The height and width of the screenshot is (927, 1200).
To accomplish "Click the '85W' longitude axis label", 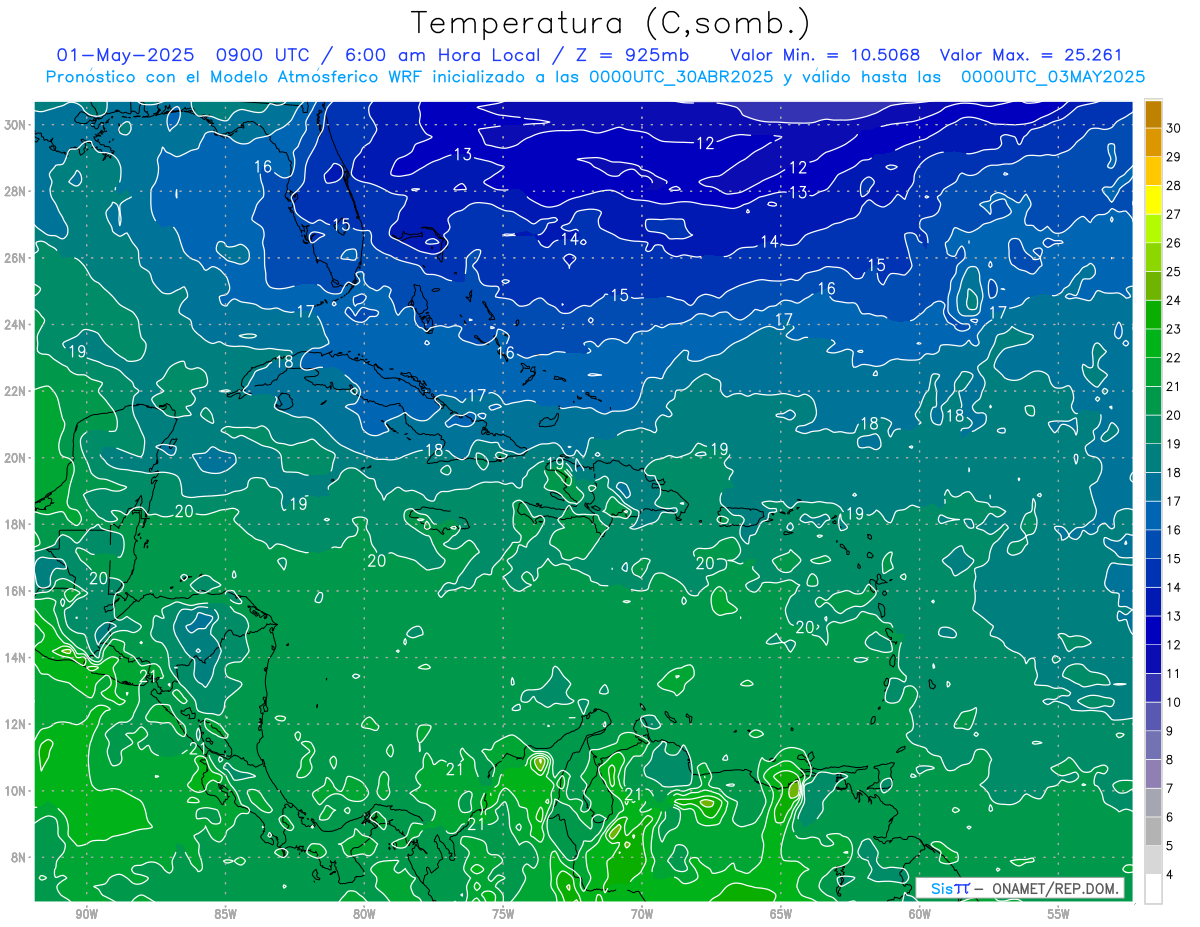I will click(x=225, y=914).
